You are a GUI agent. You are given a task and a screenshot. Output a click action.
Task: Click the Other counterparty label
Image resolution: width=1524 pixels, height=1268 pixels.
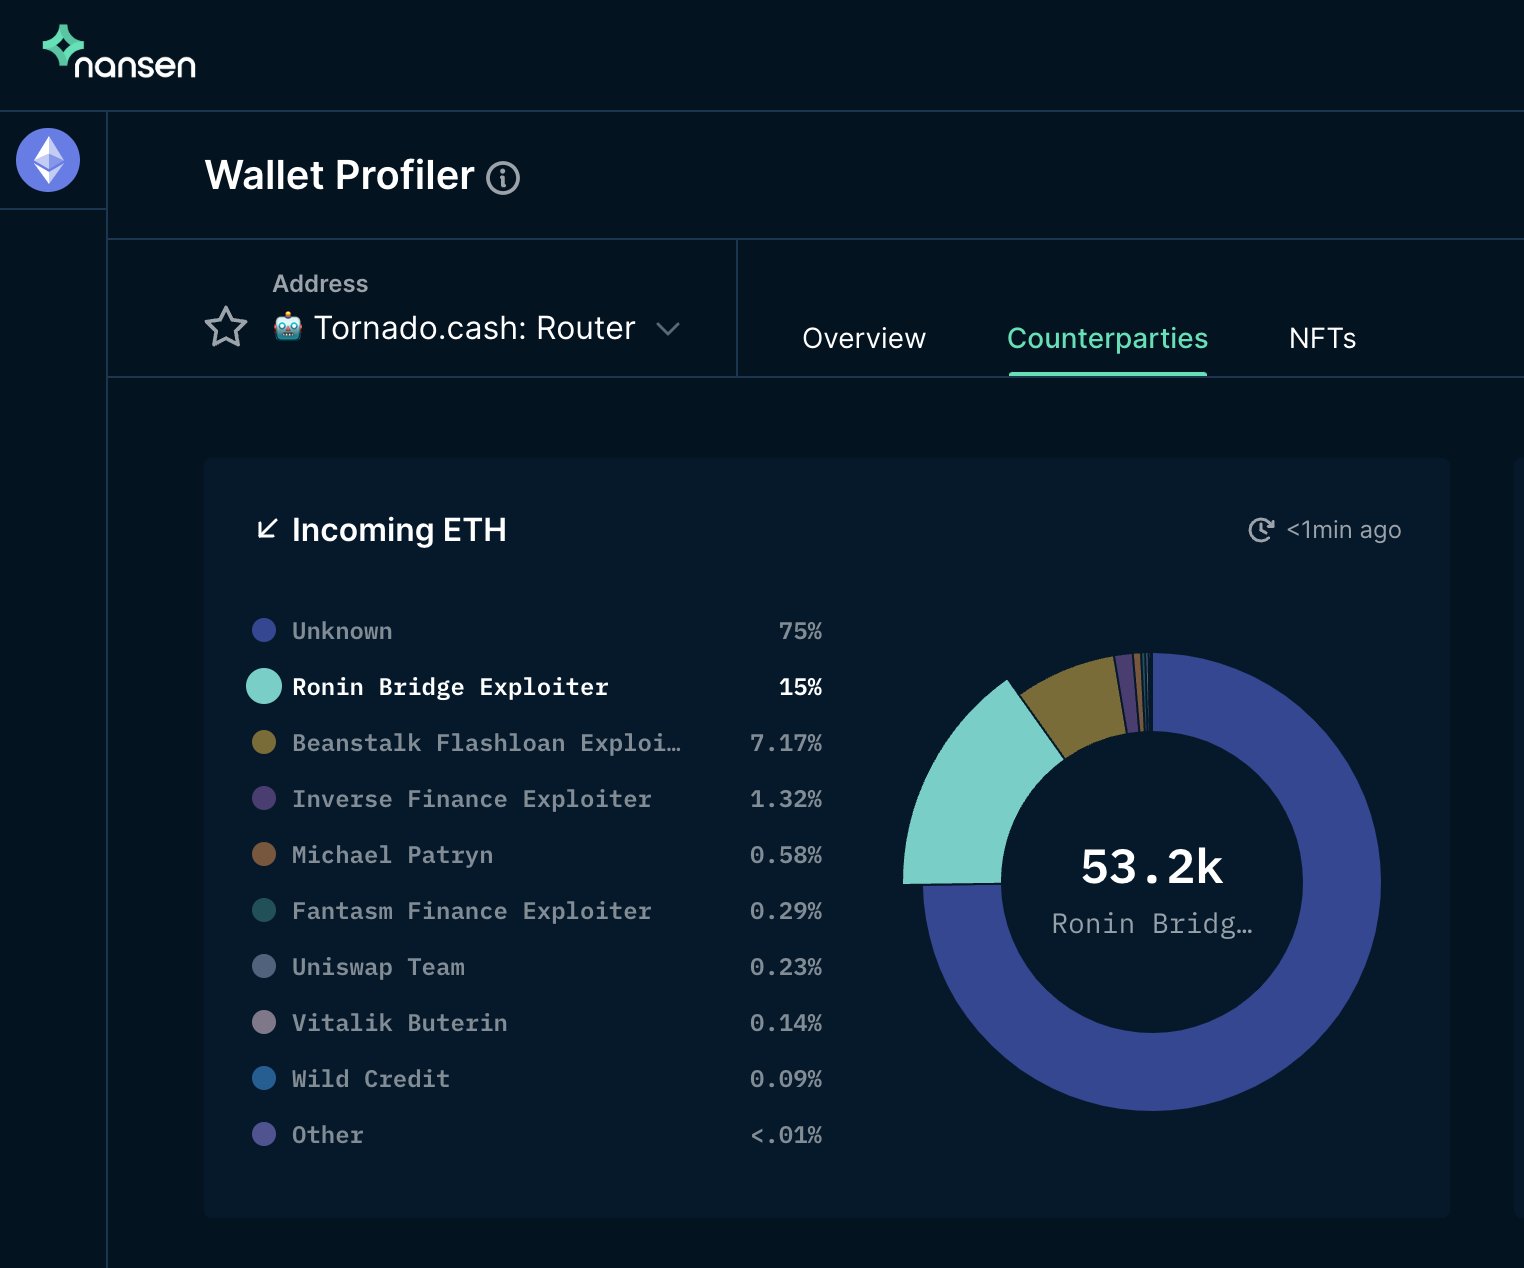328,1135
